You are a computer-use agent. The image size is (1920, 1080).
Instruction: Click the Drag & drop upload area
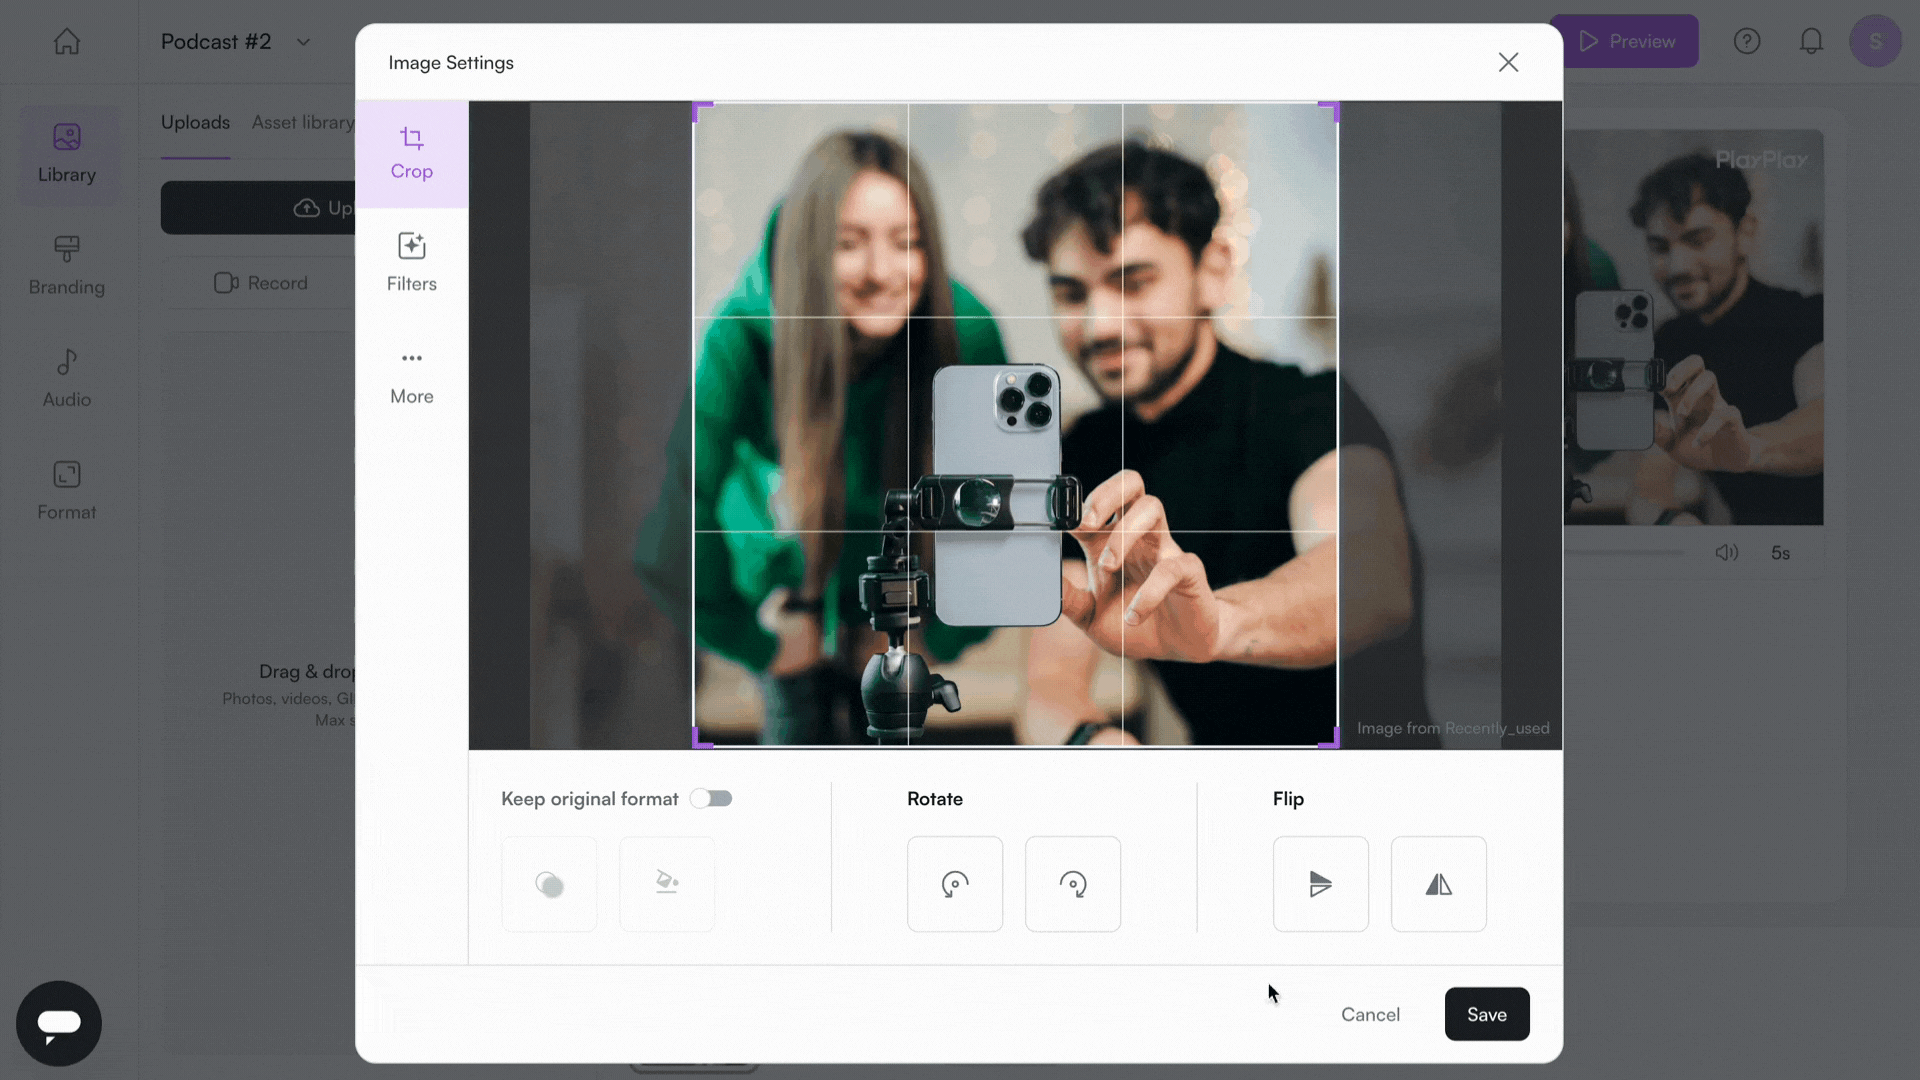[x=258, y=694]
